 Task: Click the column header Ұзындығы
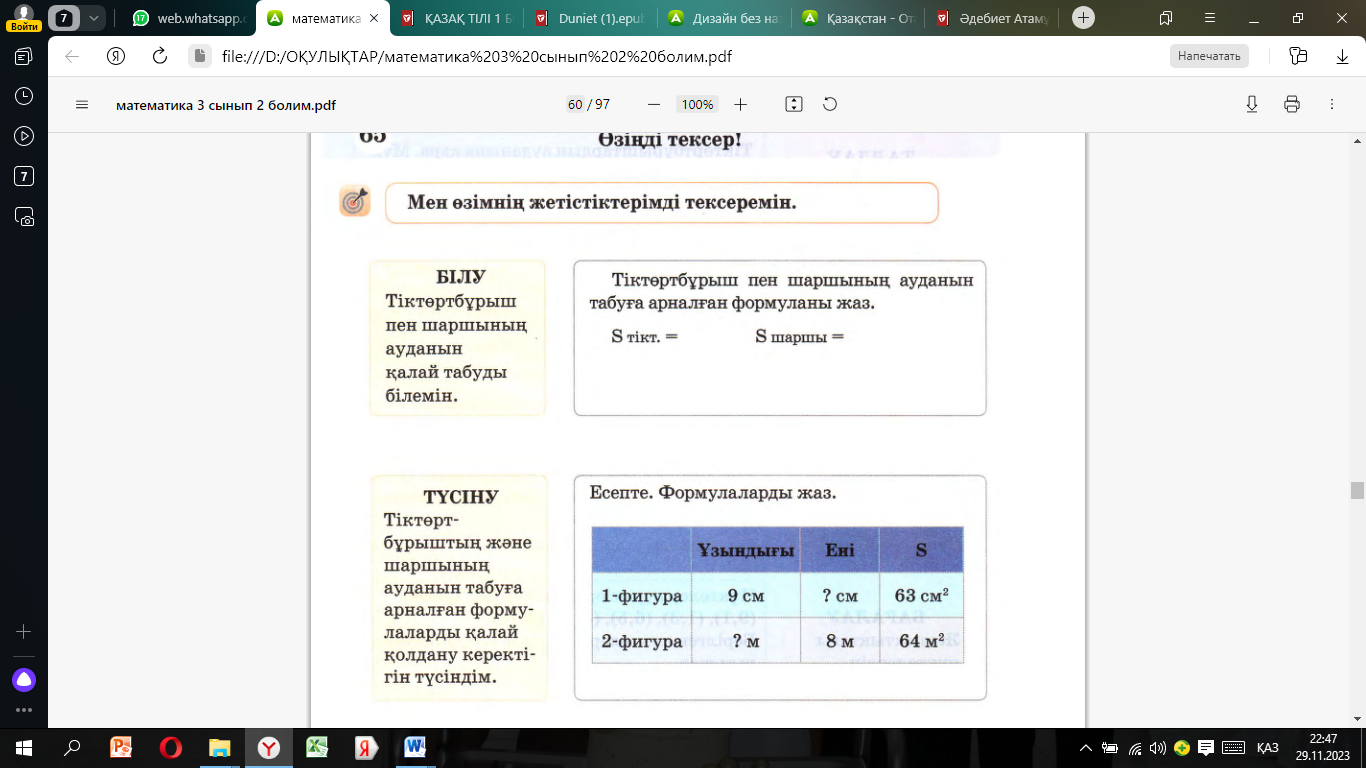(x=746, y=550)
